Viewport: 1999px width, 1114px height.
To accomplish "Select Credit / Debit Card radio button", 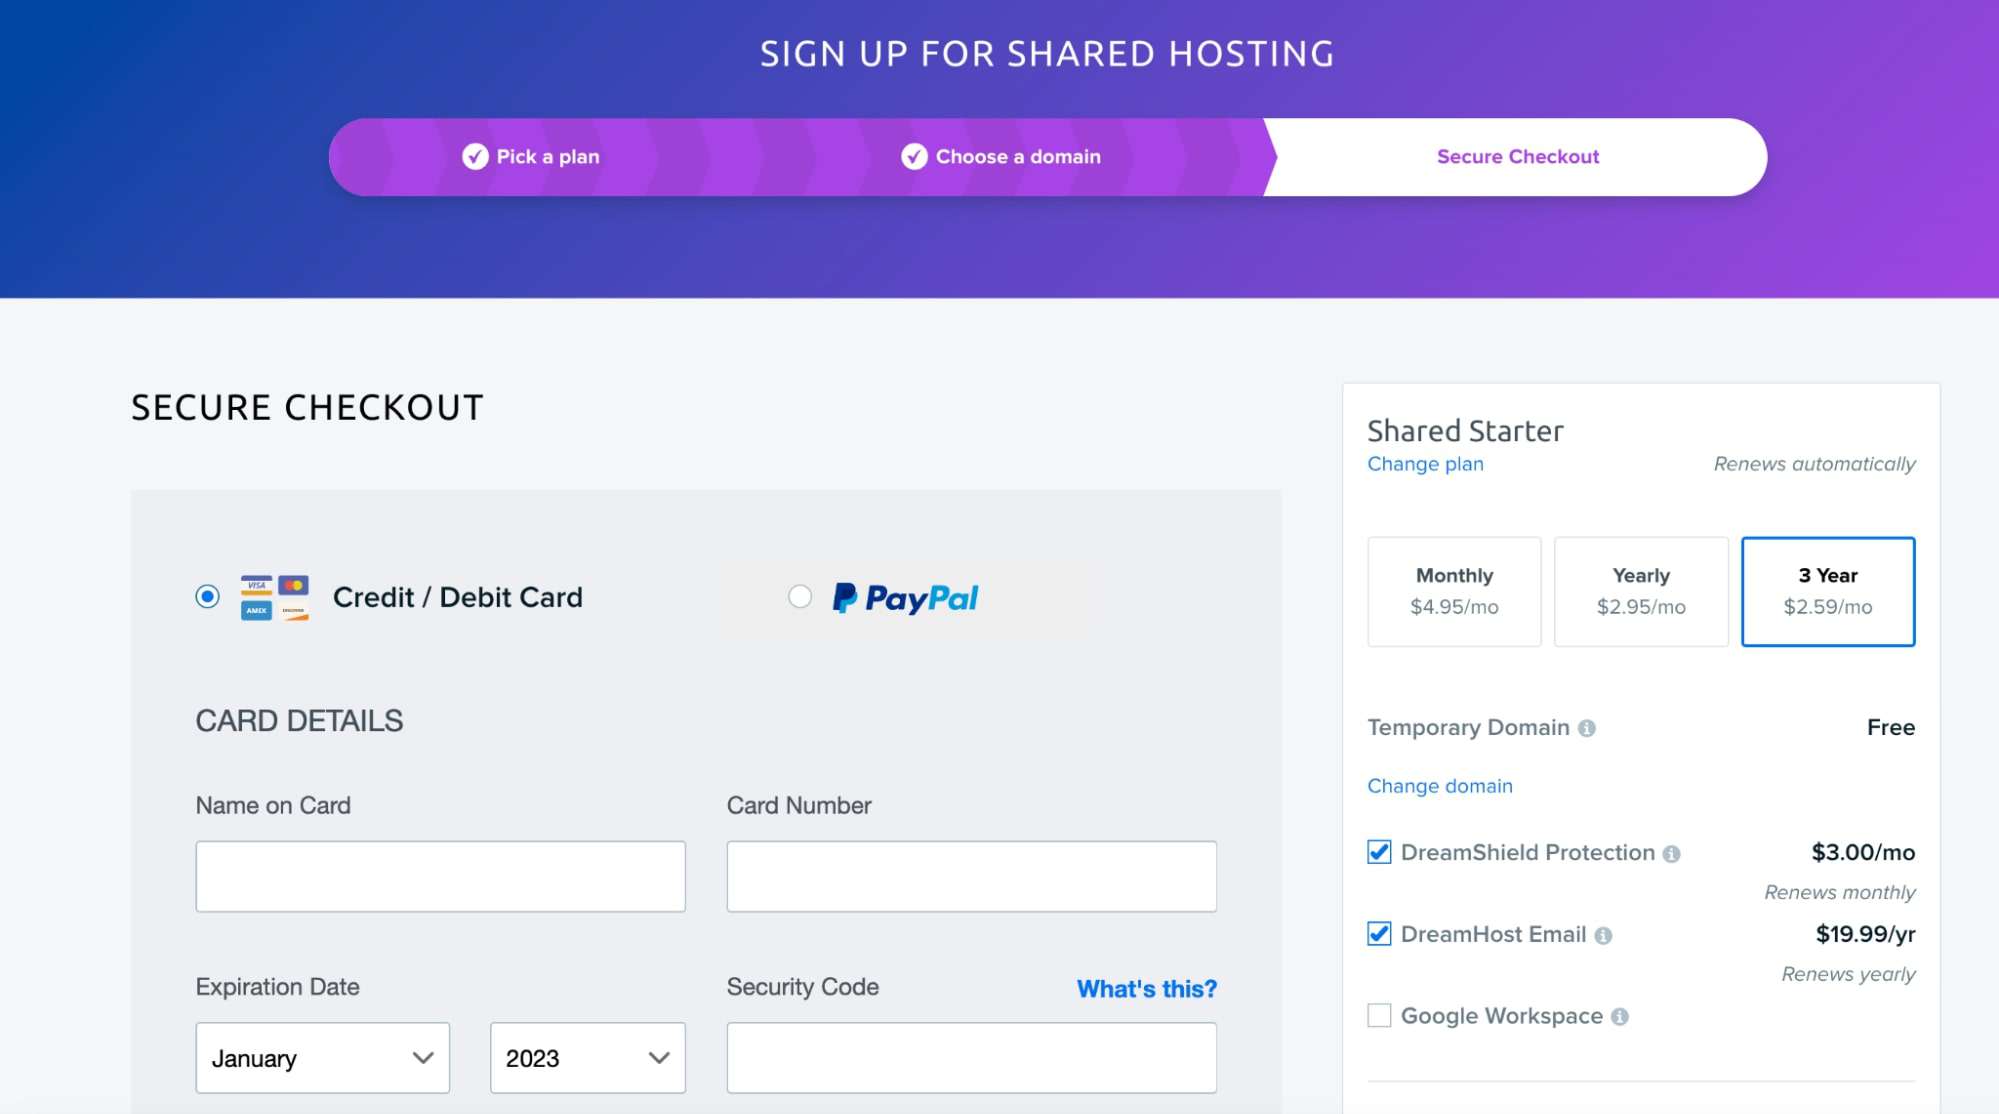I will (207, 594).
